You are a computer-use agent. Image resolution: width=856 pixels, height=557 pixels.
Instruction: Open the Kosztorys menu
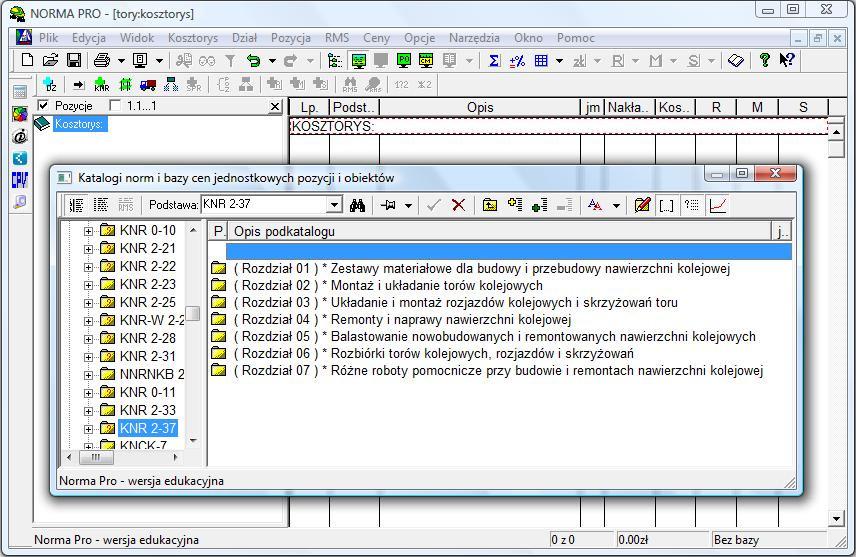193,38
